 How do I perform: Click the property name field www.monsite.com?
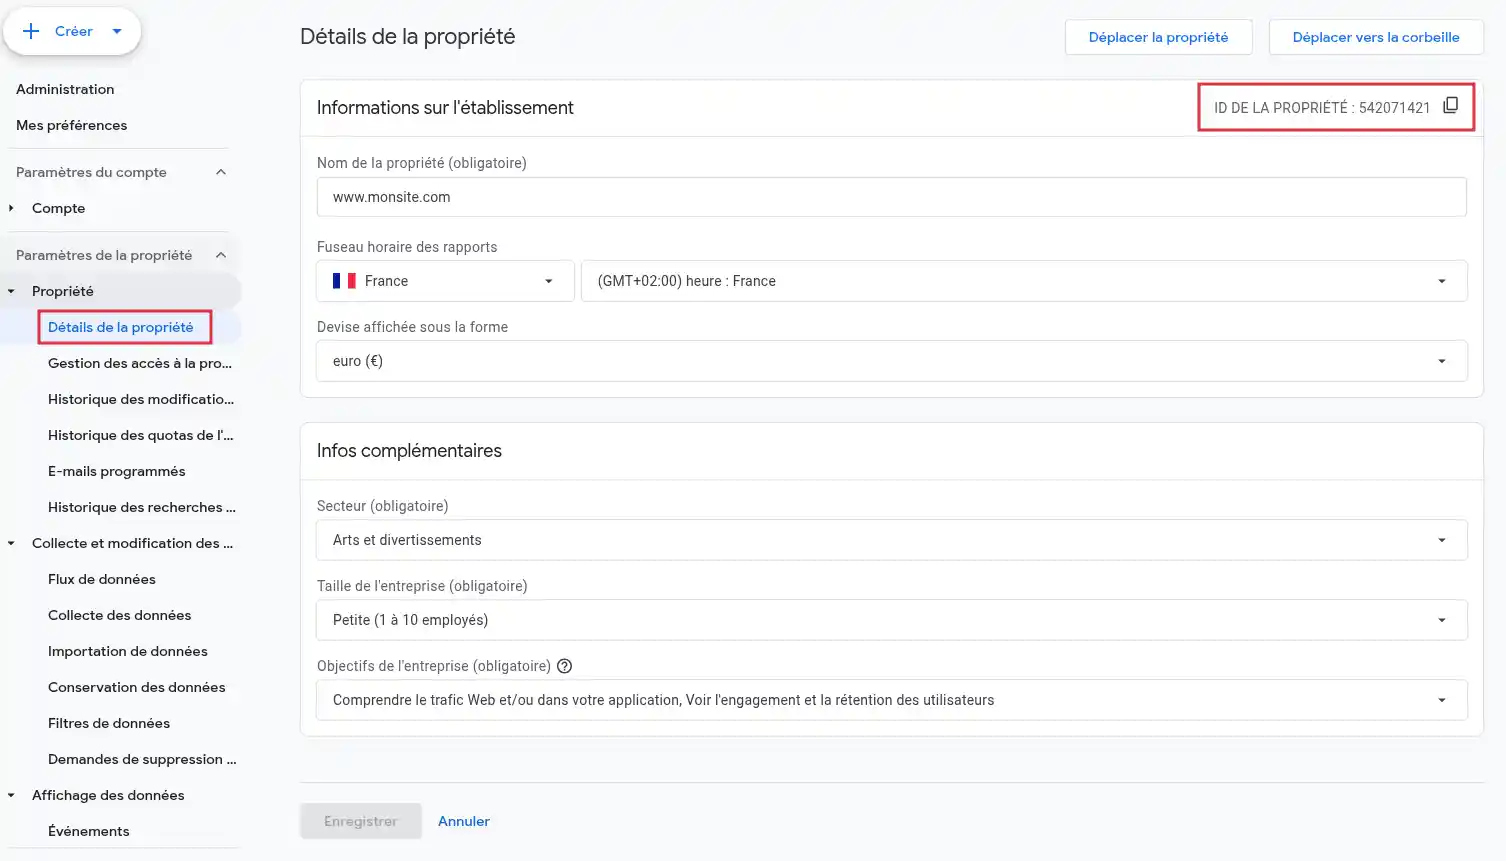coord(892,197)
